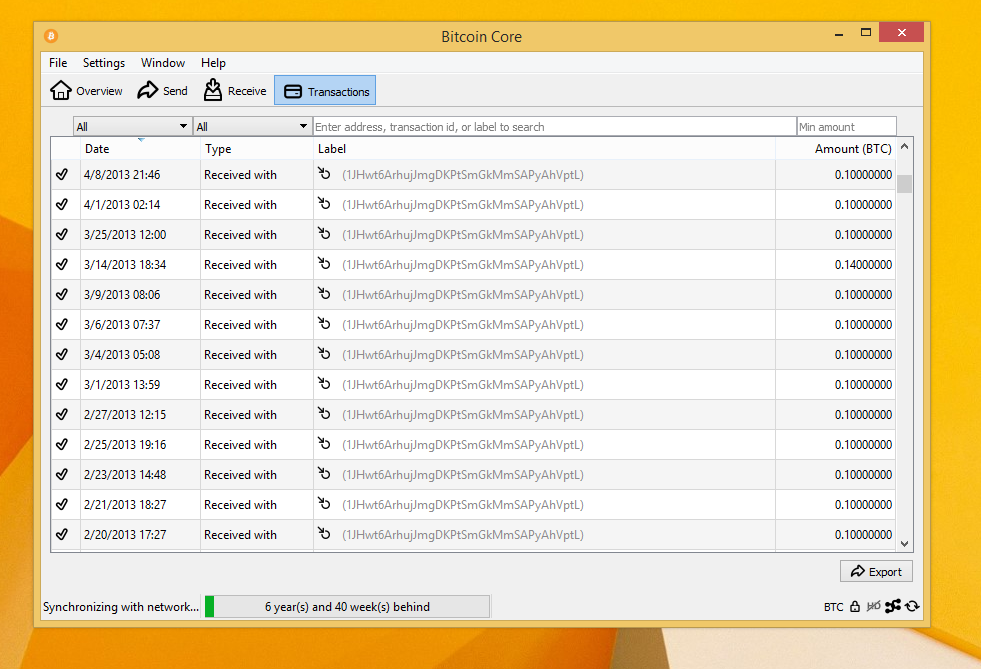Click received arrow icon in 3/1/2013 row
The height and width of the screenshot is (669, 981).
pos(323,383)
